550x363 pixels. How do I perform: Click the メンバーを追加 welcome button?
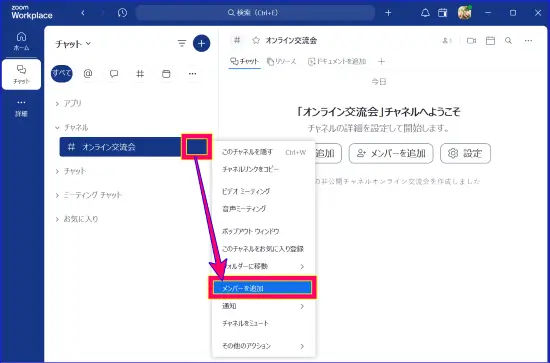tap(391, 154)
